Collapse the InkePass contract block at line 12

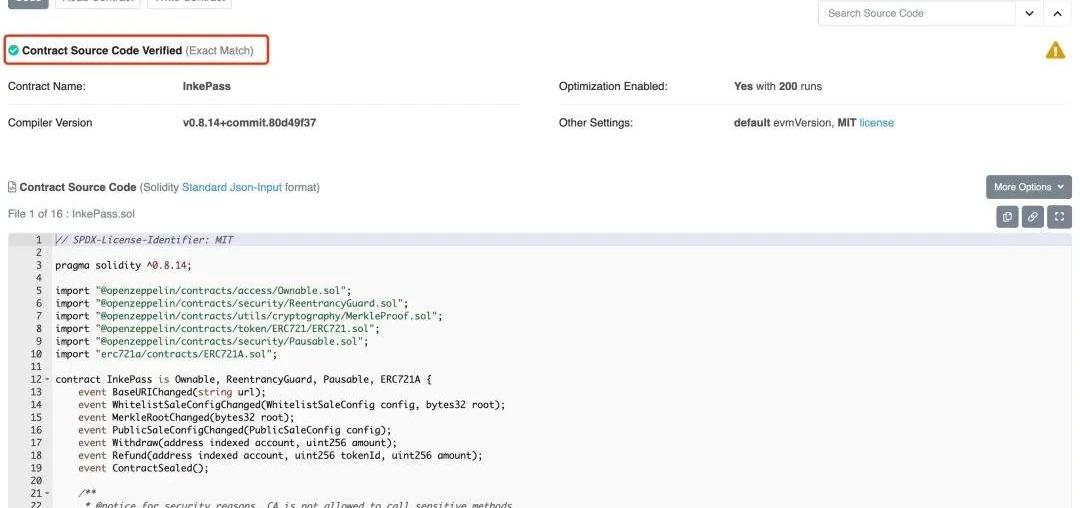46,380
